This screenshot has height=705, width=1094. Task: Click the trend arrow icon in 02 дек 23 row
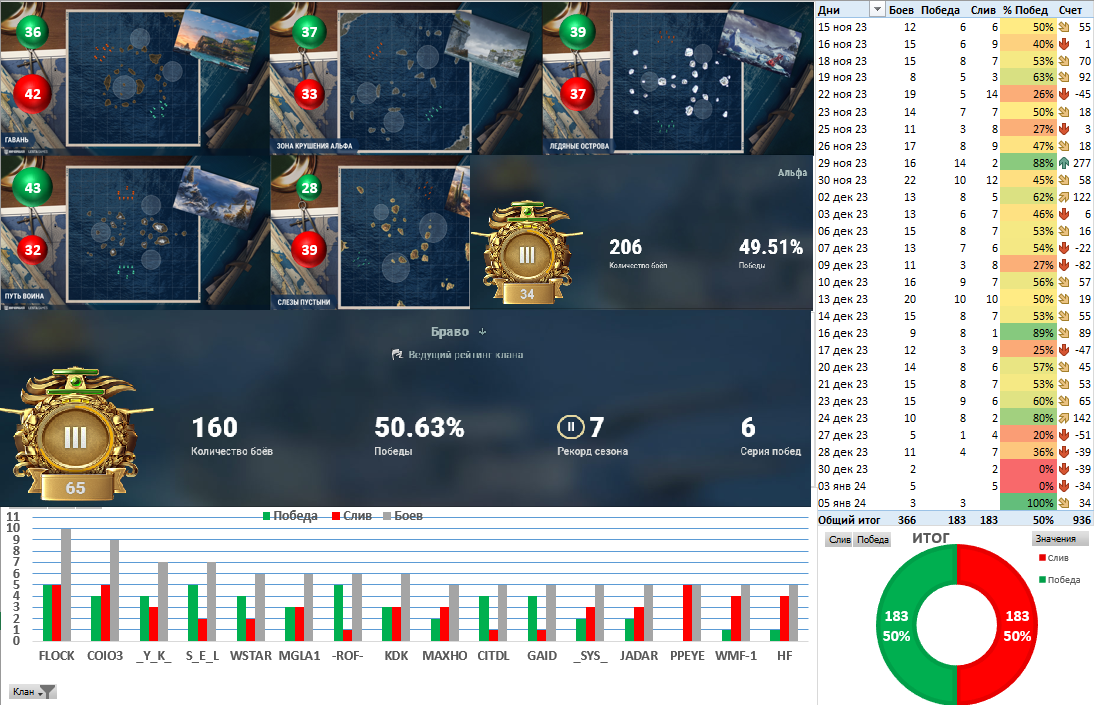pos(1064,197)
